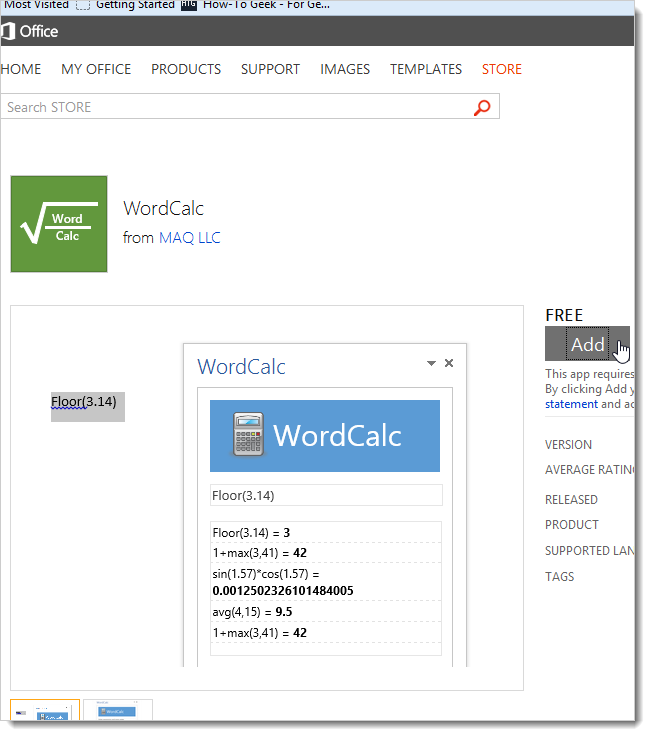The width and height of the screenshot is (650, 736).
Task: Open the HOME navigation tab
Action: (21, 69)
